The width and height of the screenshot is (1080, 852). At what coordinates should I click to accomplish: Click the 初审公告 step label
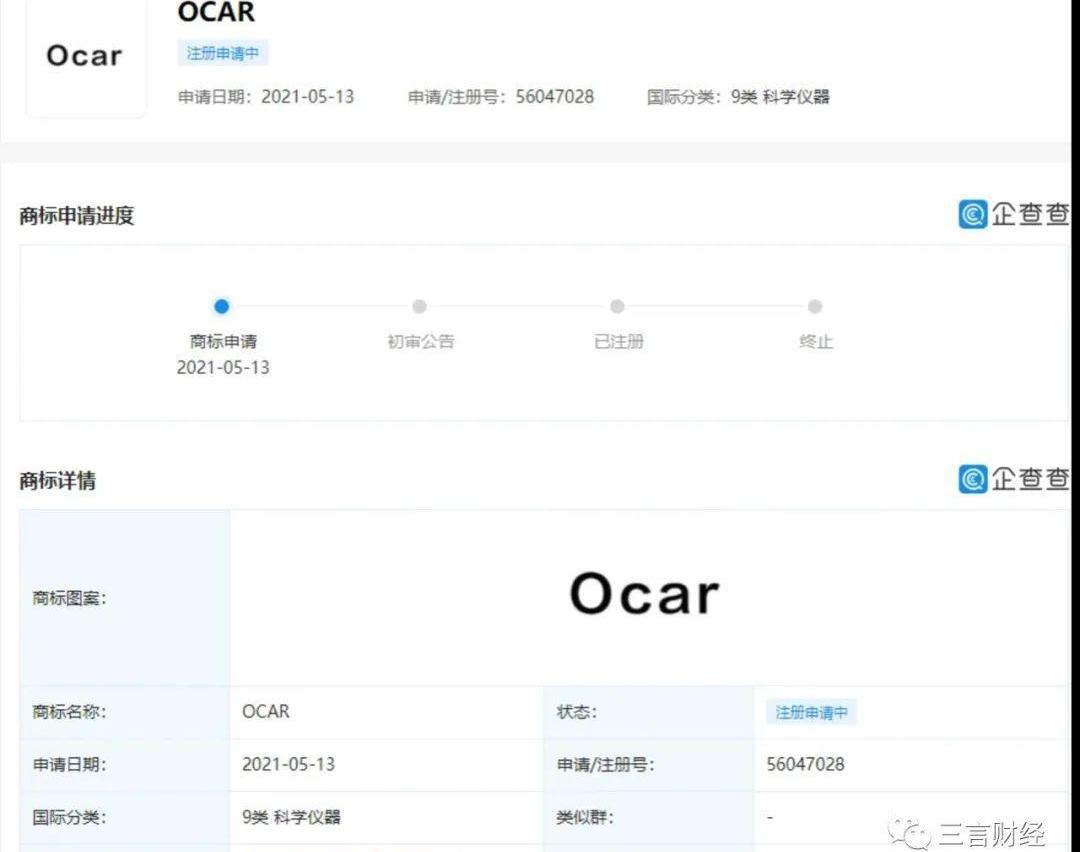[x=420, y=342]
